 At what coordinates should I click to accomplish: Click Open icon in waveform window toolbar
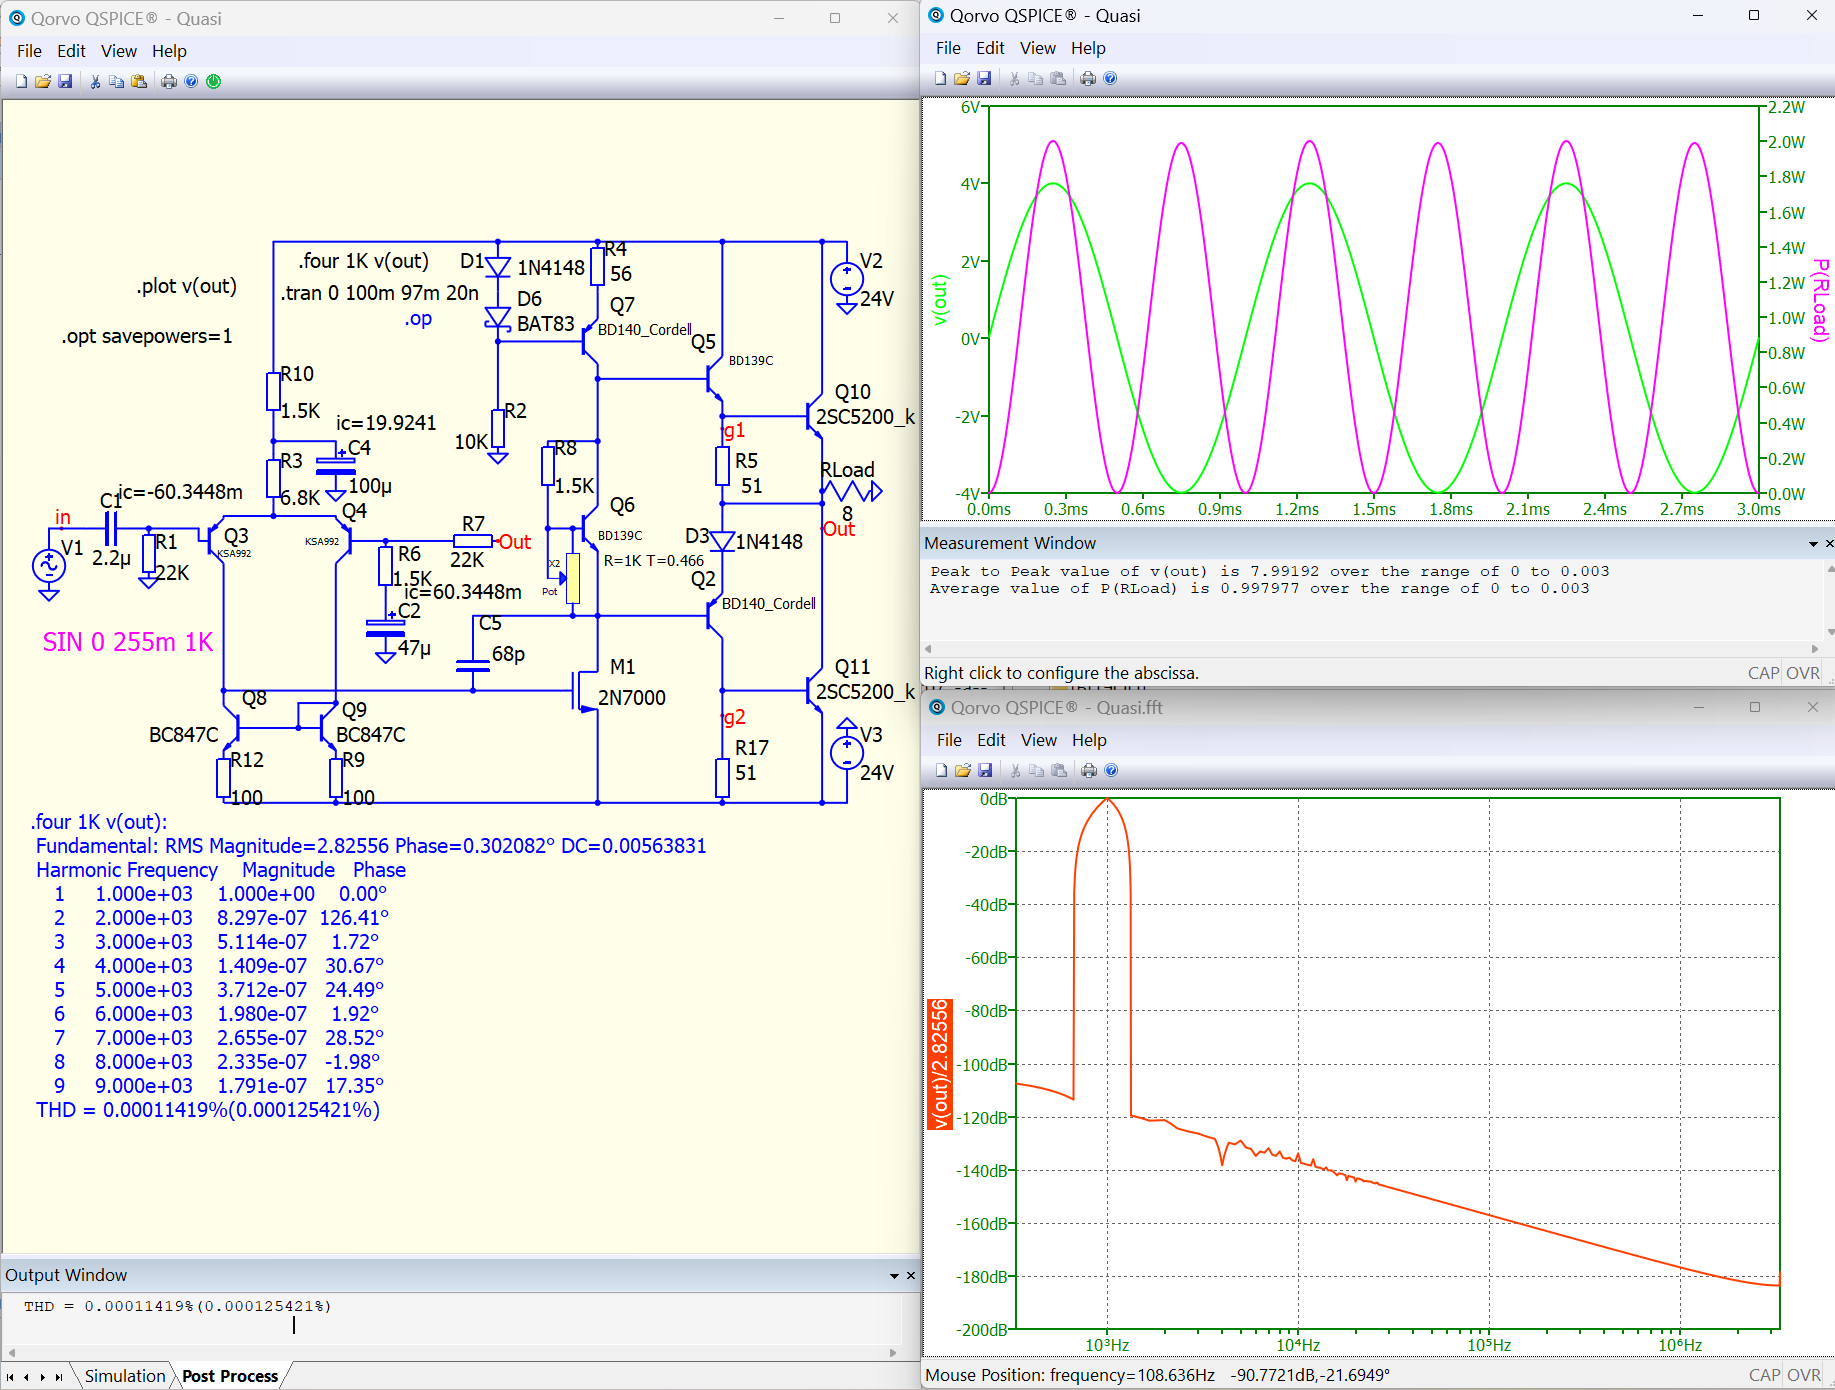[x=962, y=78]
